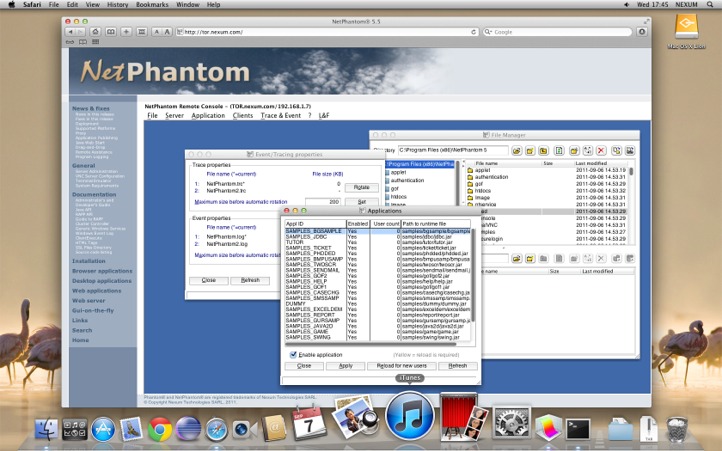Image resolution: width=722 pixels, height=451 pixels.
Task: Open the Trace & Event menu
Action: click(x=280, y=116)
